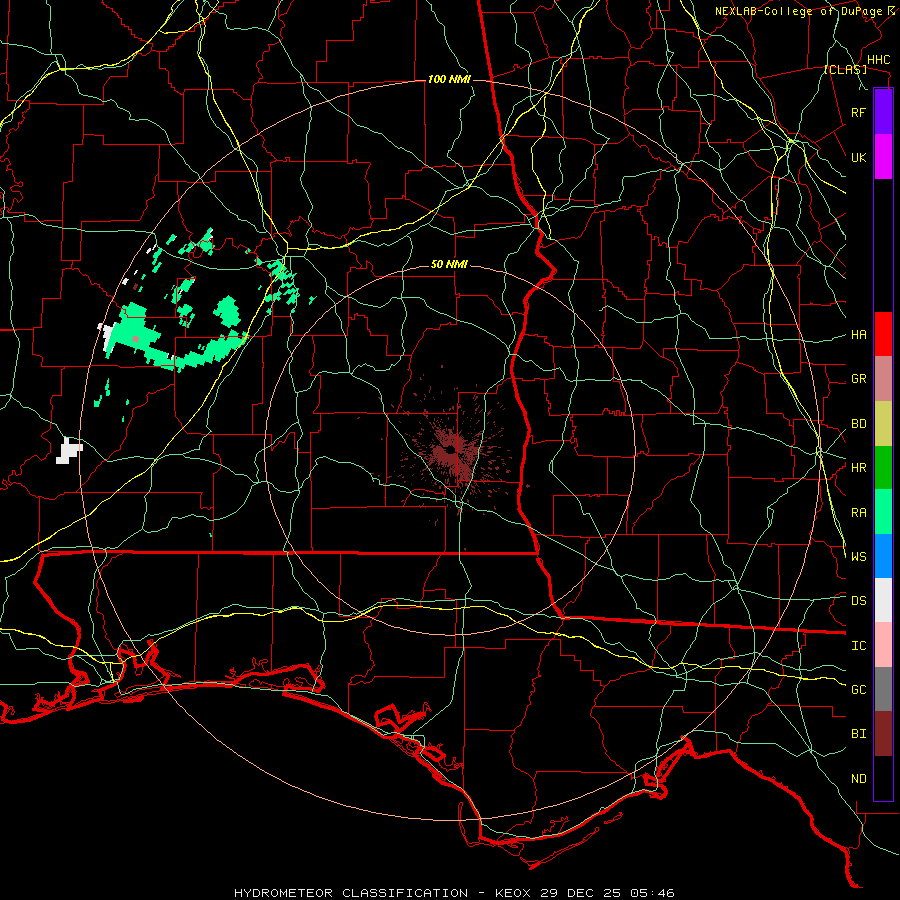
Task: Click the HA legend label
Action: [858, 335]
